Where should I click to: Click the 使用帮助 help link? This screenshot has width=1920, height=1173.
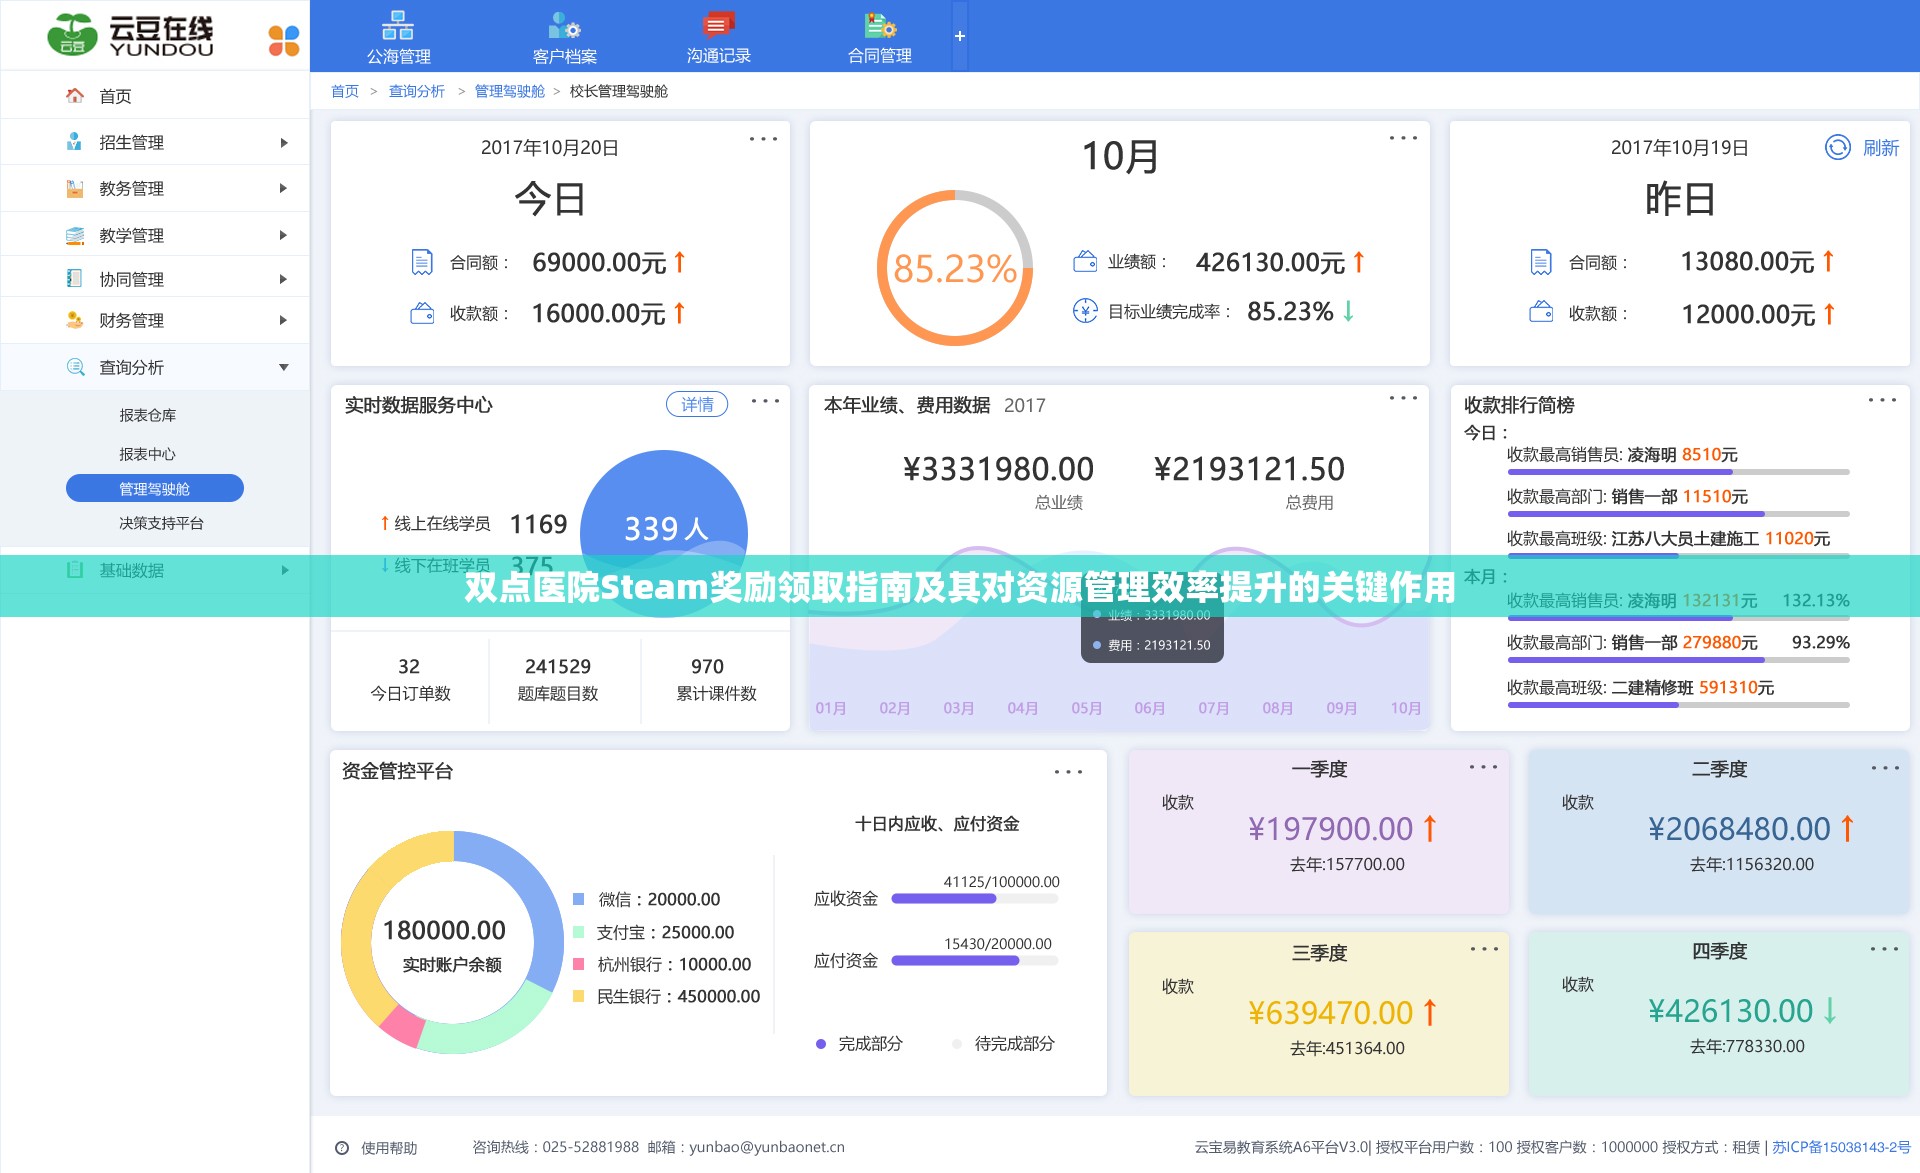(x=376, y=1148)
